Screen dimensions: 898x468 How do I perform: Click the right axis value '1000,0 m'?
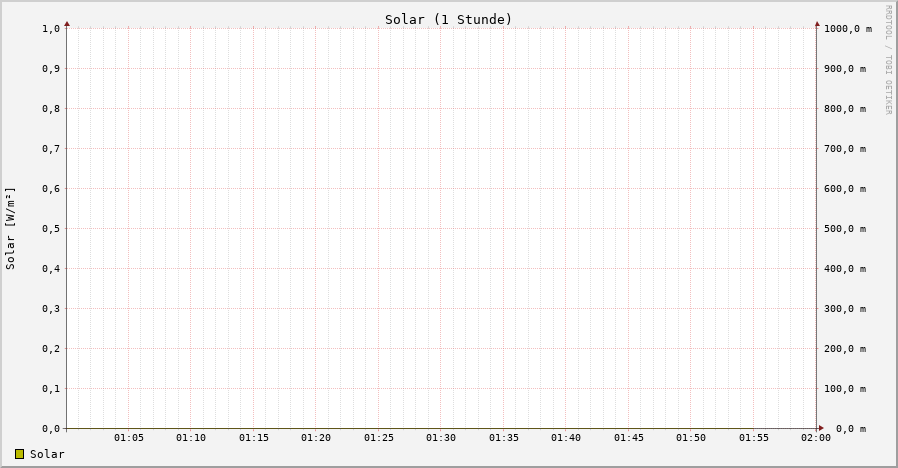pos(848,29)
